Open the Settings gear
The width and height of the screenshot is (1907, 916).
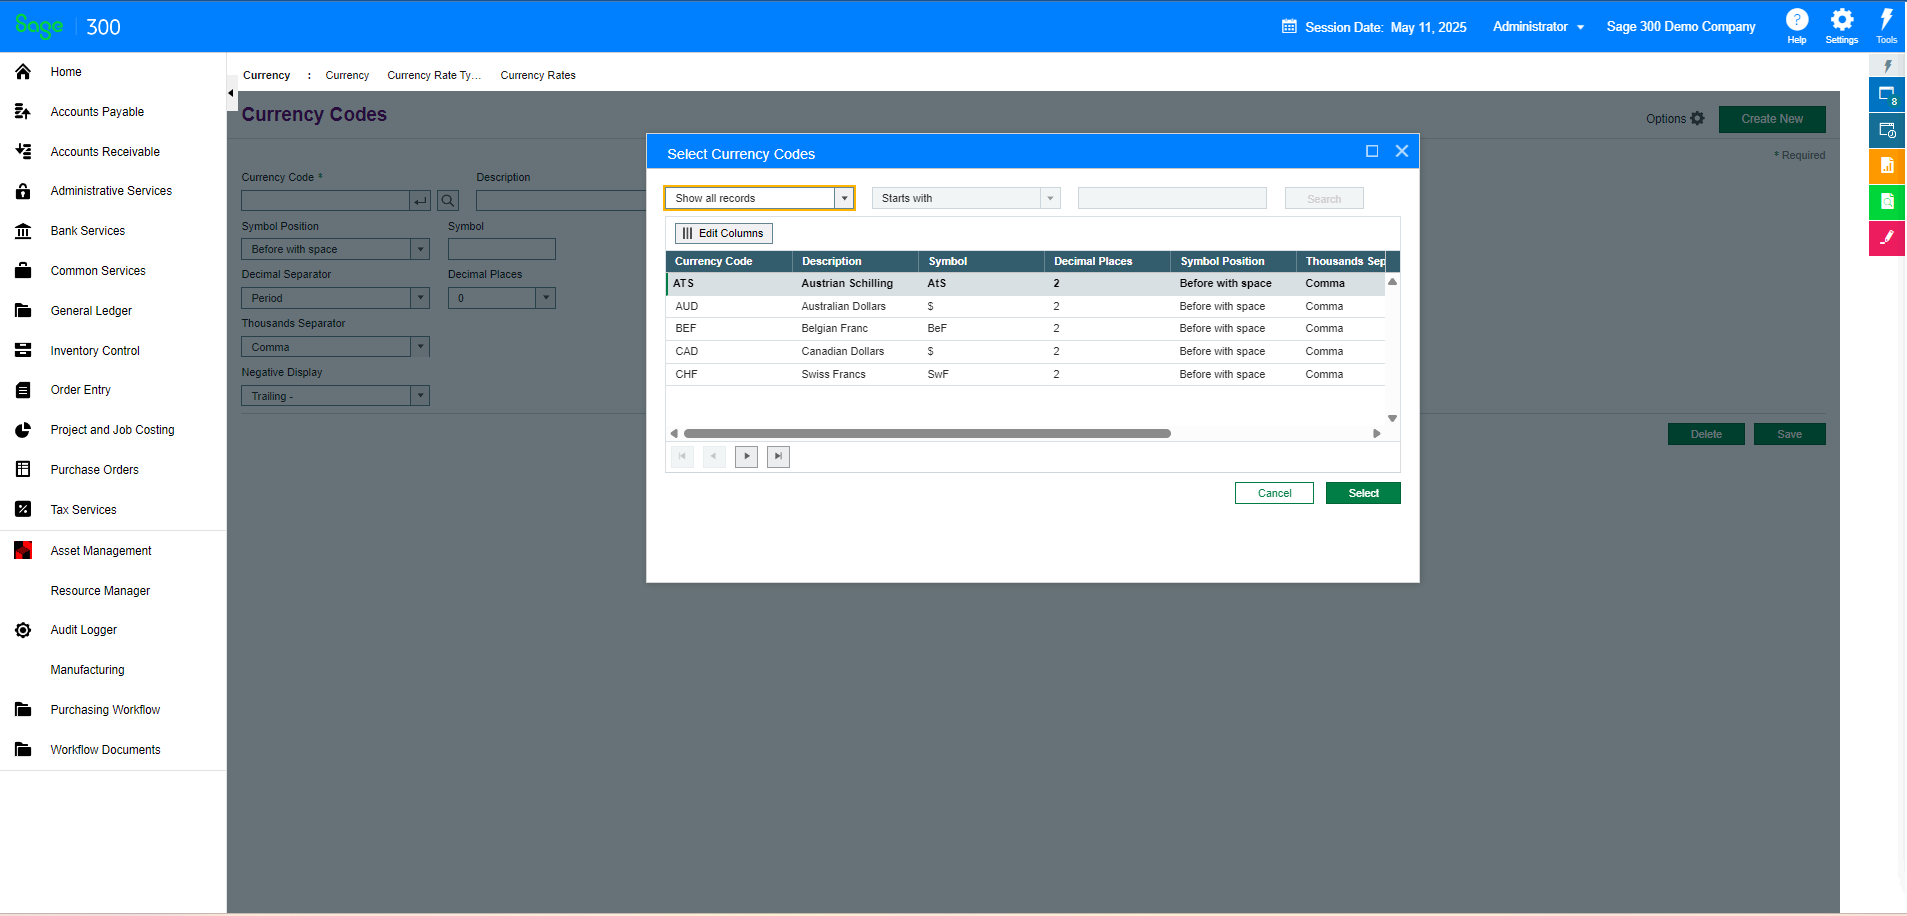[1842, 26]
